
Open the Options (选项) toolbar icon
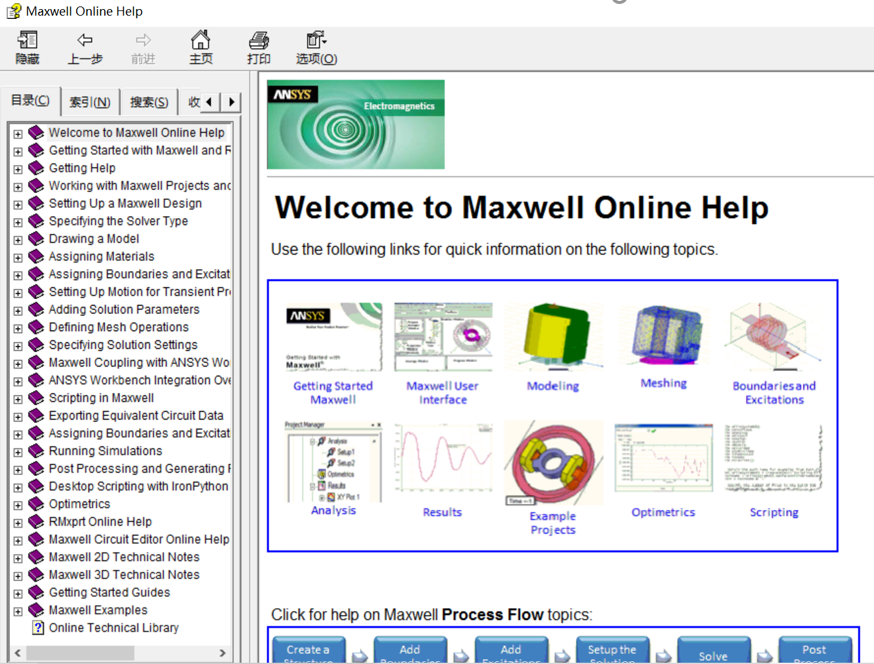click(316, 40)
